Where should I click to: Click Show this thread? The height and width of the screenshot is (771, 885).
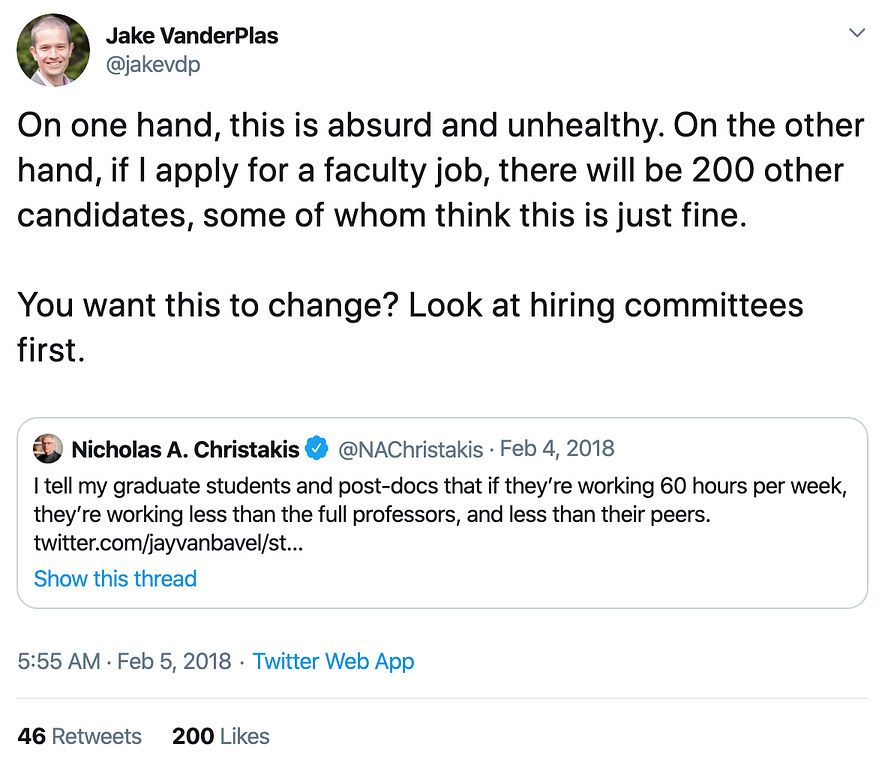tap(115, 578)
